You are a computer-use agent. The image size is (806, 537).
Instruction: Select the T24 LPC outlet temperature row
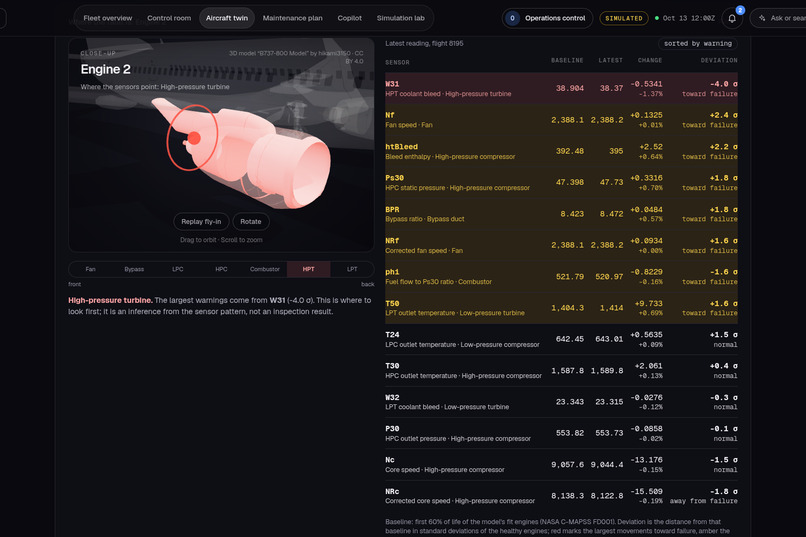coord(561,339)
